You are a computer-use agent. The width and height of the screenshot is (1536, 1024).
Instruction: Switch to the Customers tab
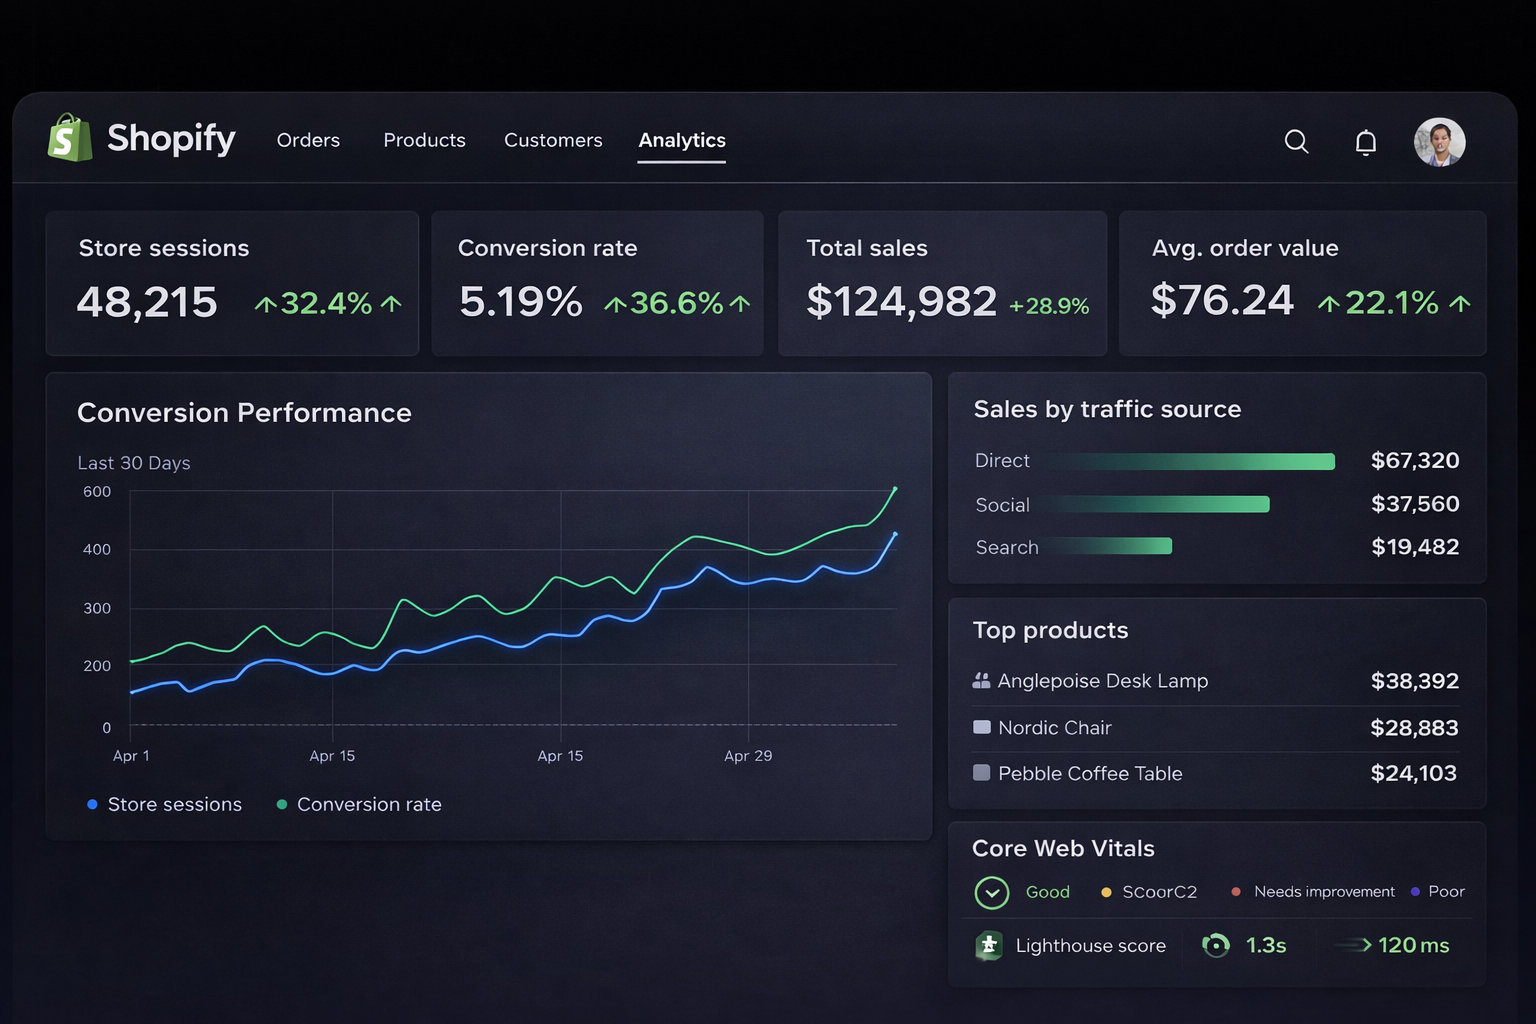(553, 140)
